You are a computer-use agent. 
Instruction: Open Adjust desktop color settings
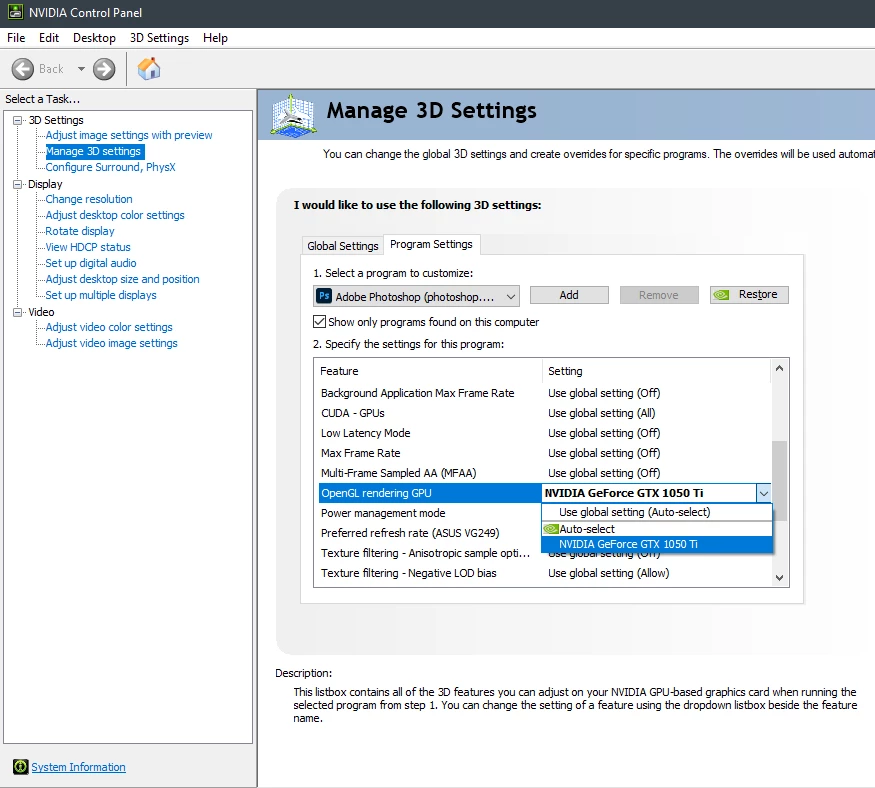click(x=114, y=215)
